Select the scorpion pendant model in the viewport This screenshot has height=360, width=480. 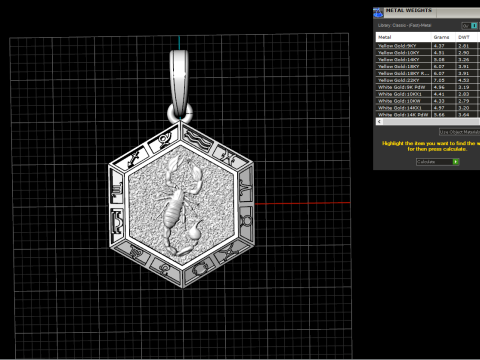182,204
